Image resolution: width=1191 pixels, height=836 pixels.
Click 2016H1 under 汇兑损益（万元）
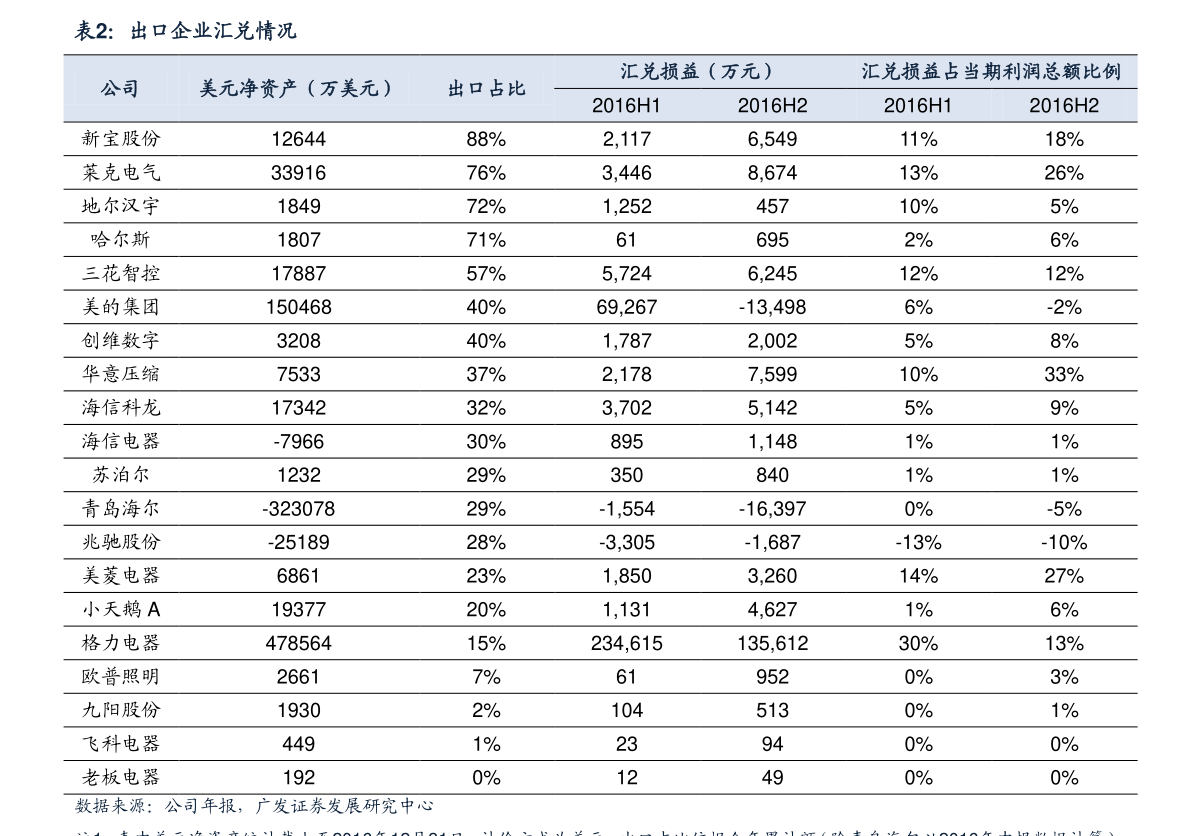click(x=626, y=106)
